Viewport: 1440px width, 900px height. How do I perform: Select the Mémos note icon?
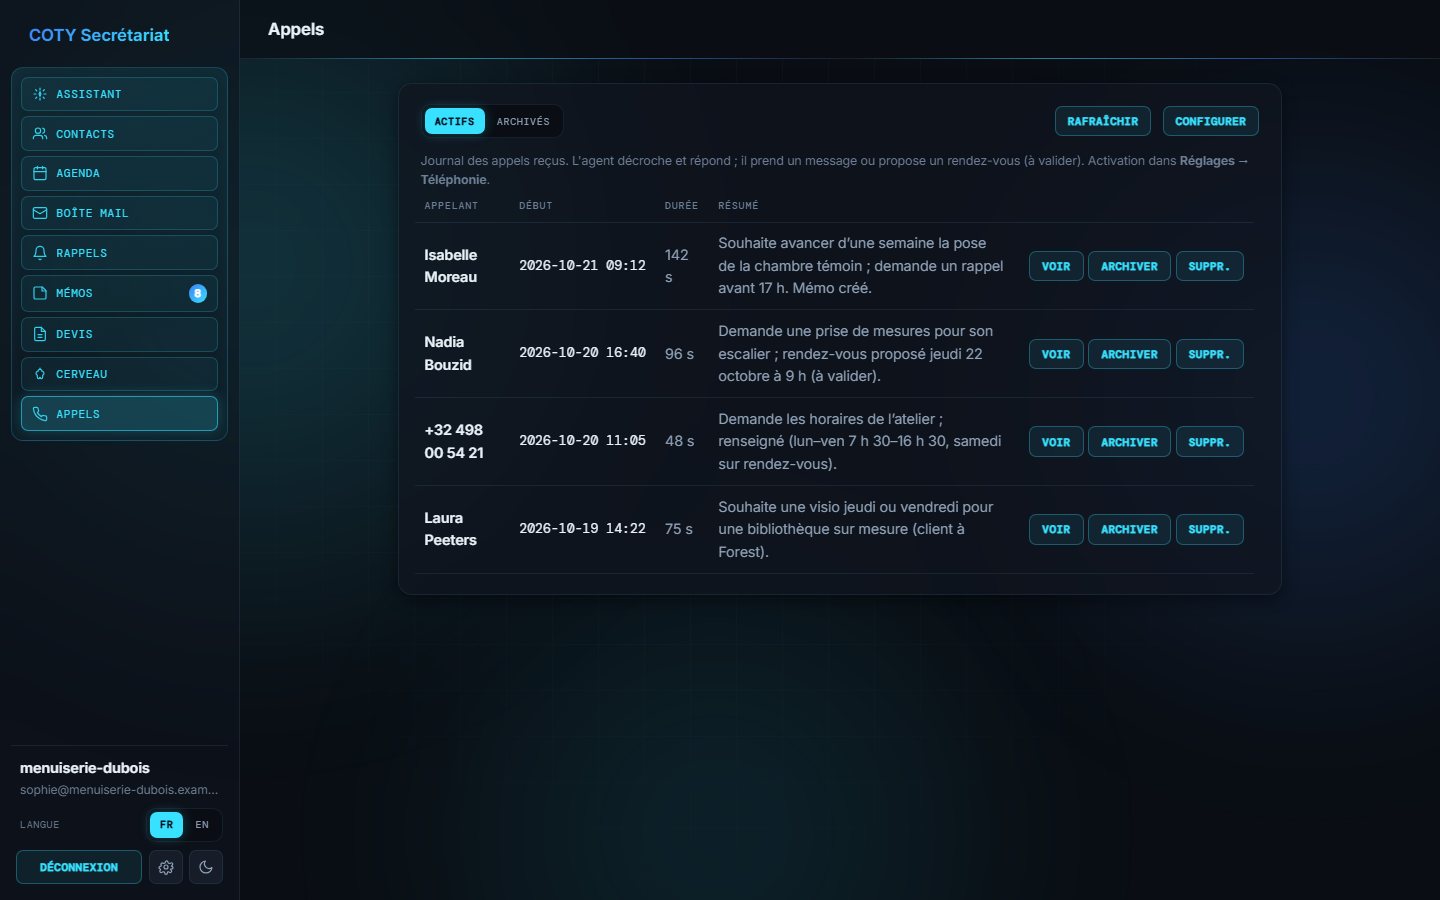(x=40, y=293)
